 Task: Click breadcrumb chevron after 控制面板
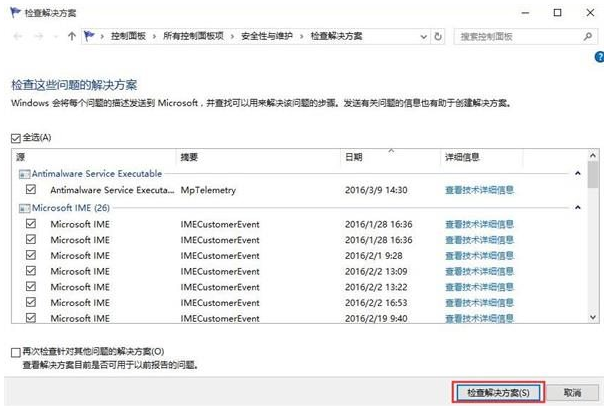pos(154,37)
